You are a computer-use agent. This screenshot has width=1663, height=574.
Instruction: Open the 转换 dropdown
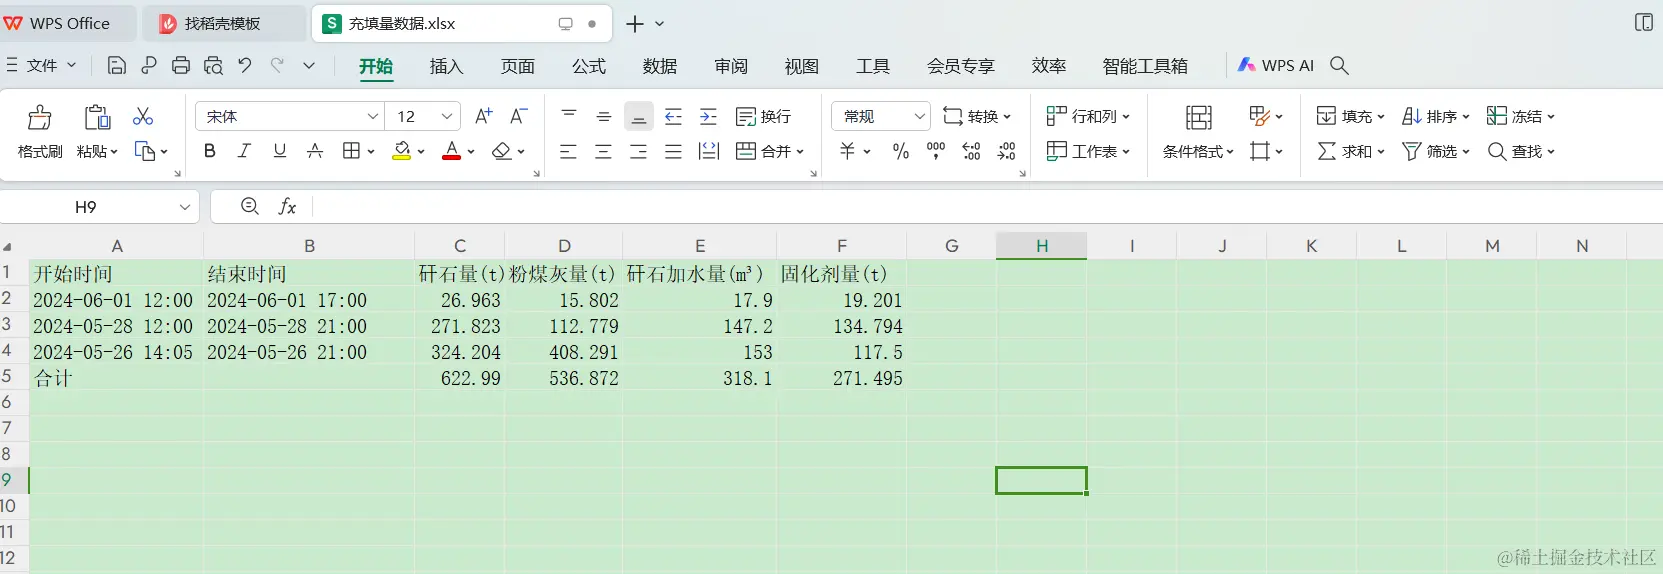click(x=977, y=116)
